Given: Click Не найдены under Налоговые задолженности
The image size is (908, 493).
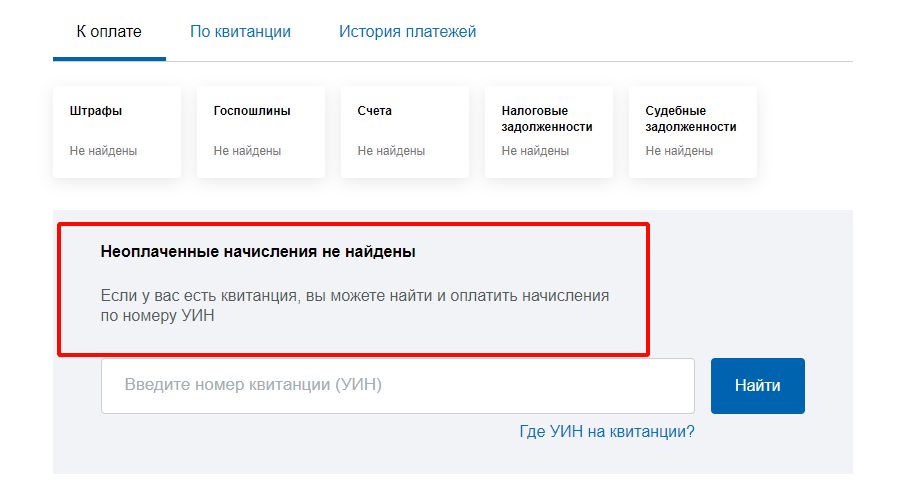Looking at the screenshot, I should click(x=535, y=151).
